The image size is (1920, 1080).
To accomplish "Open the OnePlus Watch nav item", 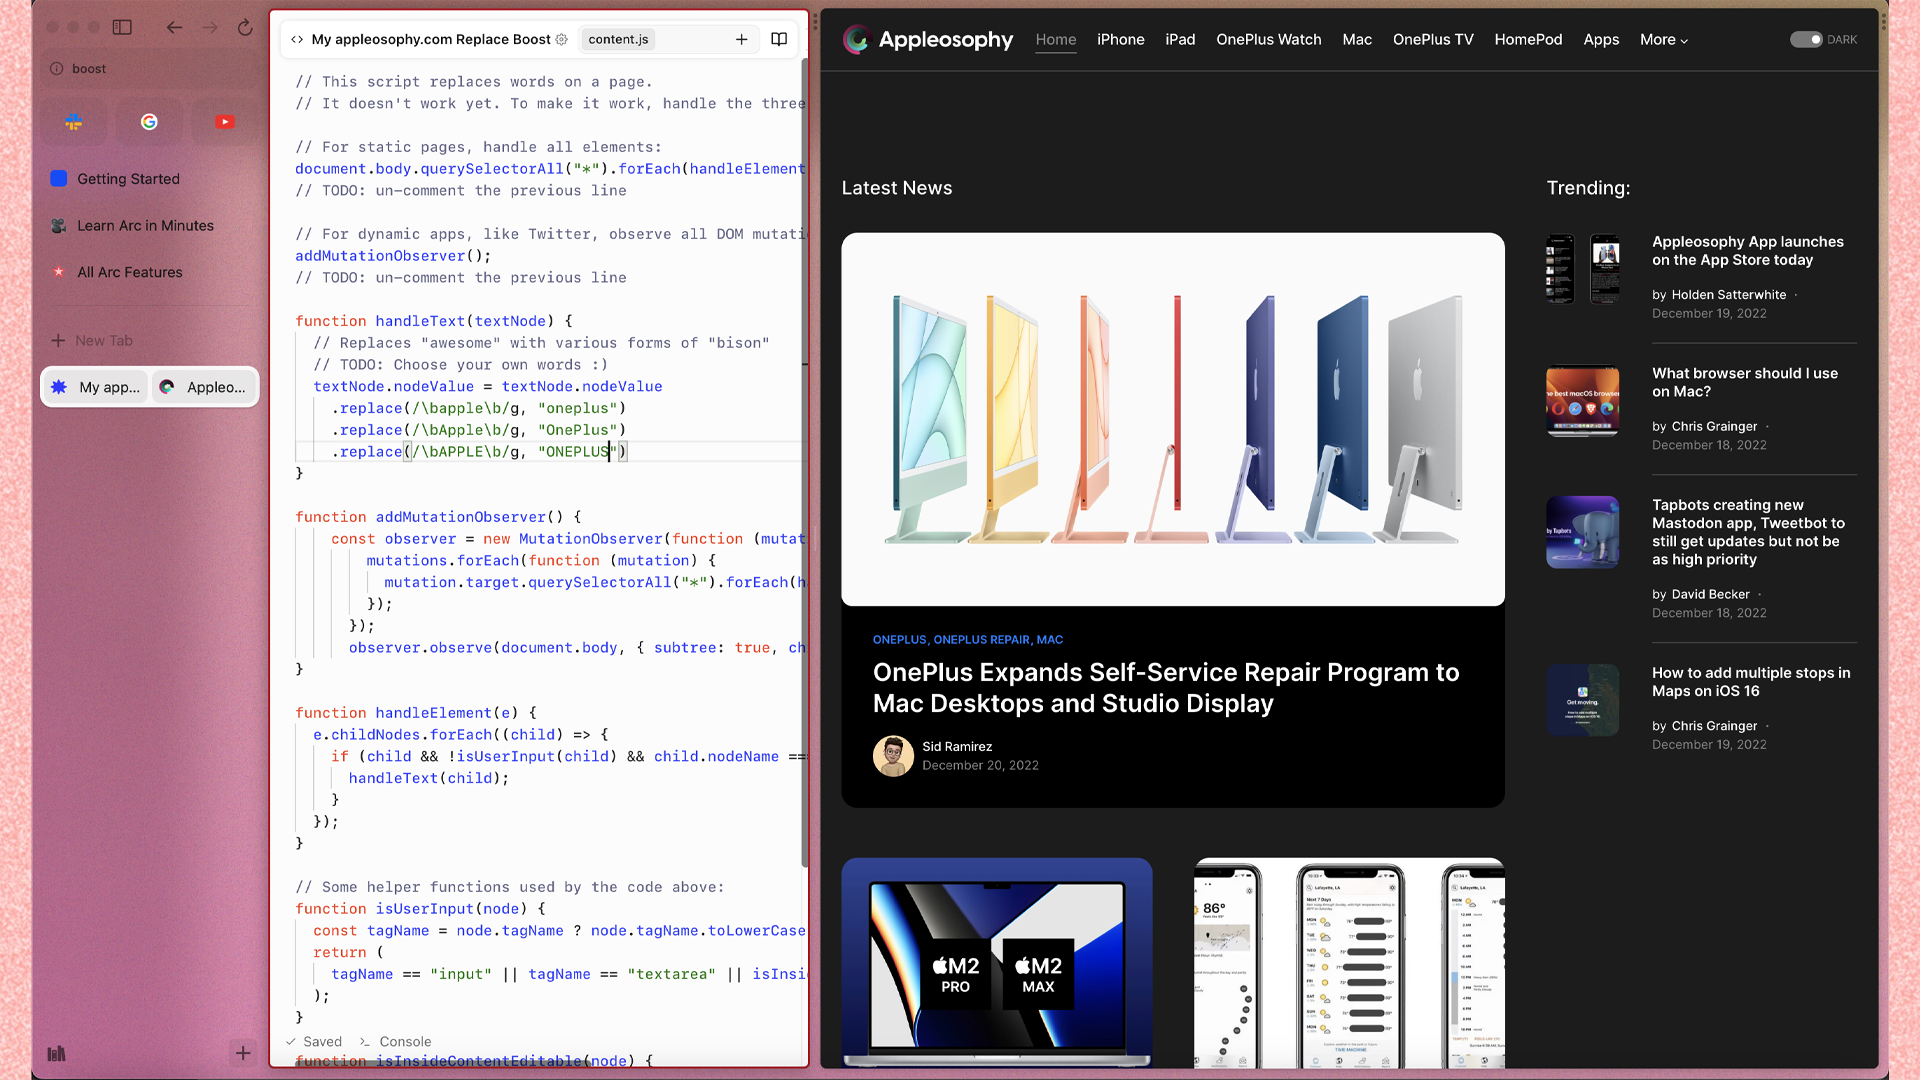I will (1268, 39).
